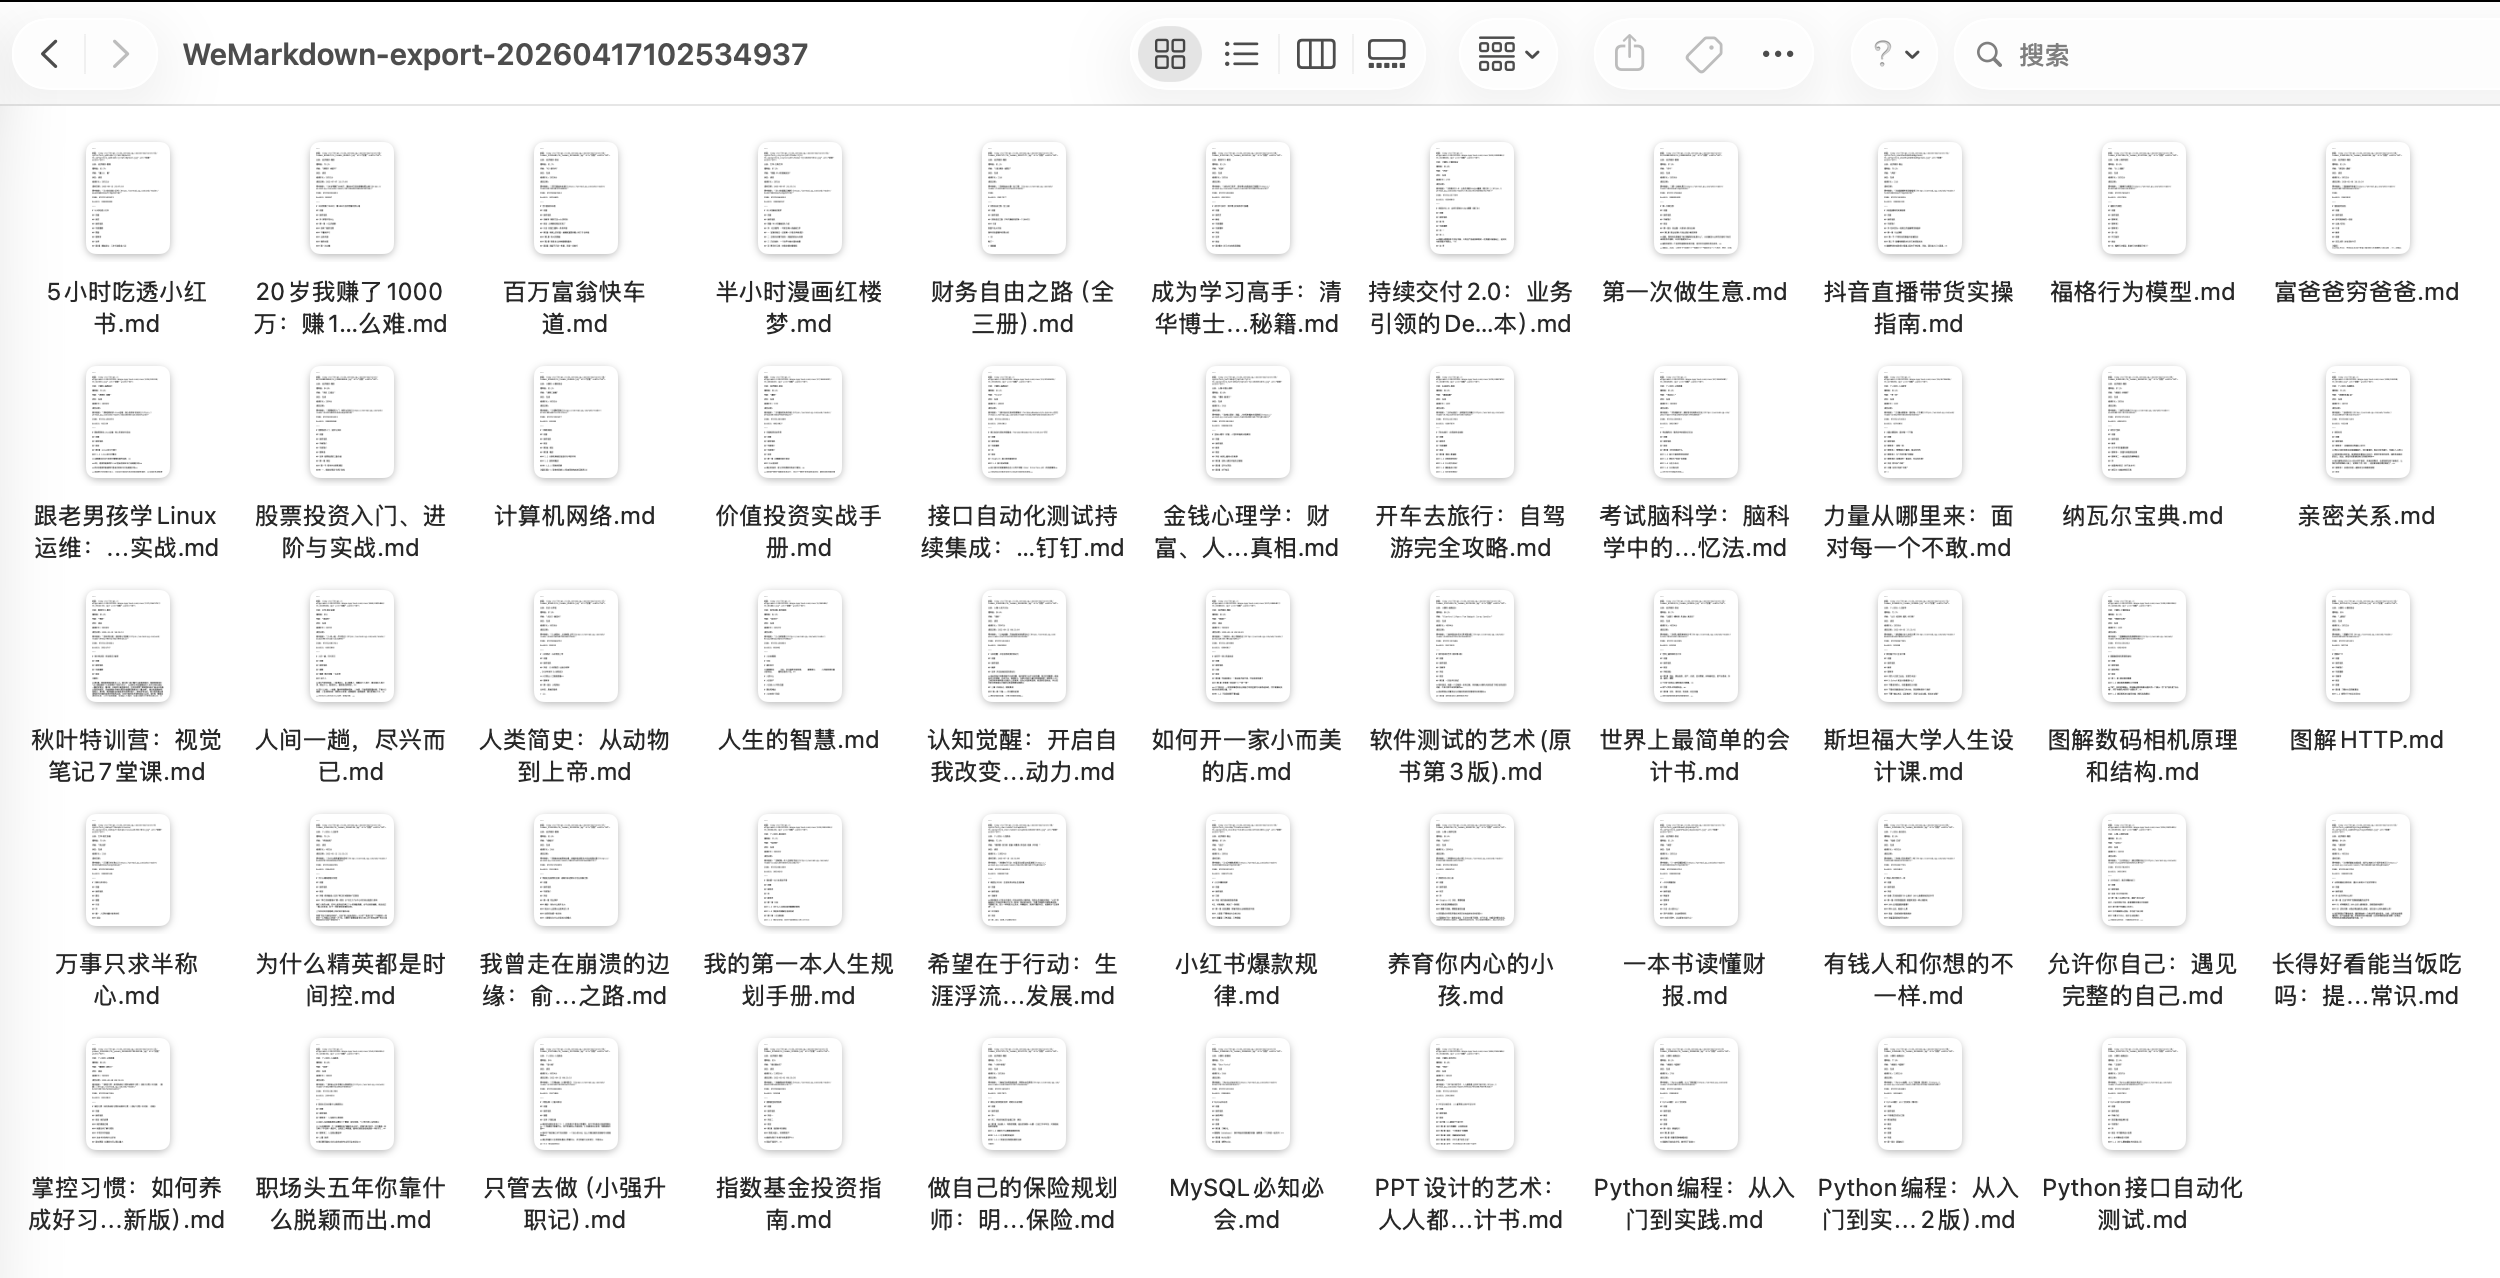This screenshot has height=1278, width=2500.
Task: Click file name 只管去做(小强升职记).md
Action: click(575, 1204)
